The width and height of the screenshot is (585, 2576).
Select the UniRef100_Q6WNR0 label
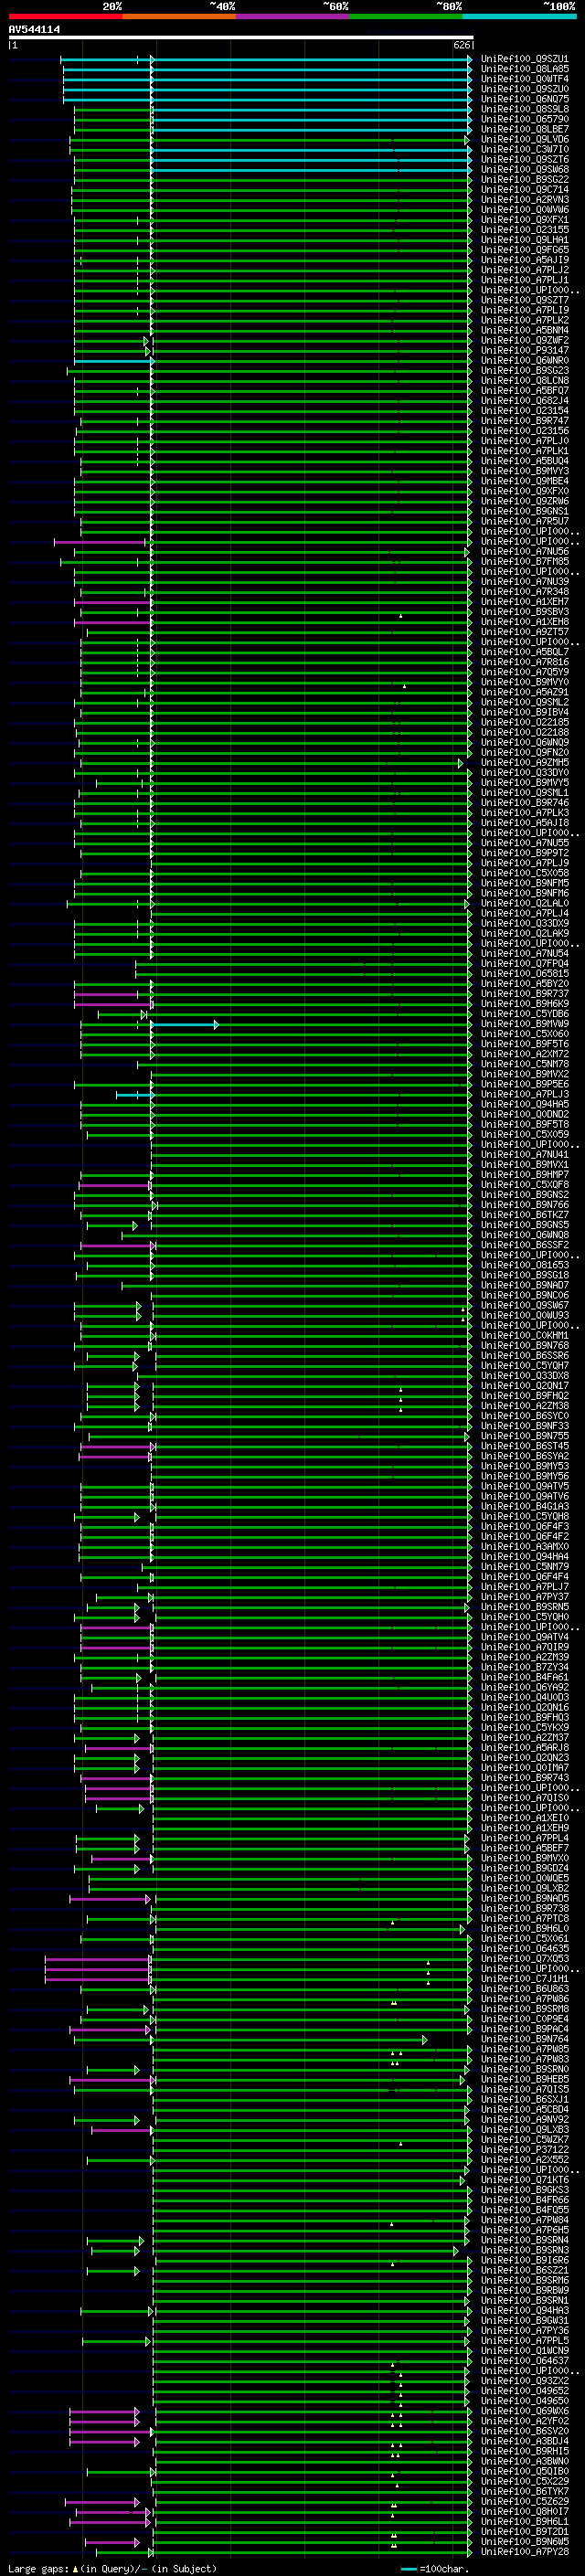(x=524, y=360)
